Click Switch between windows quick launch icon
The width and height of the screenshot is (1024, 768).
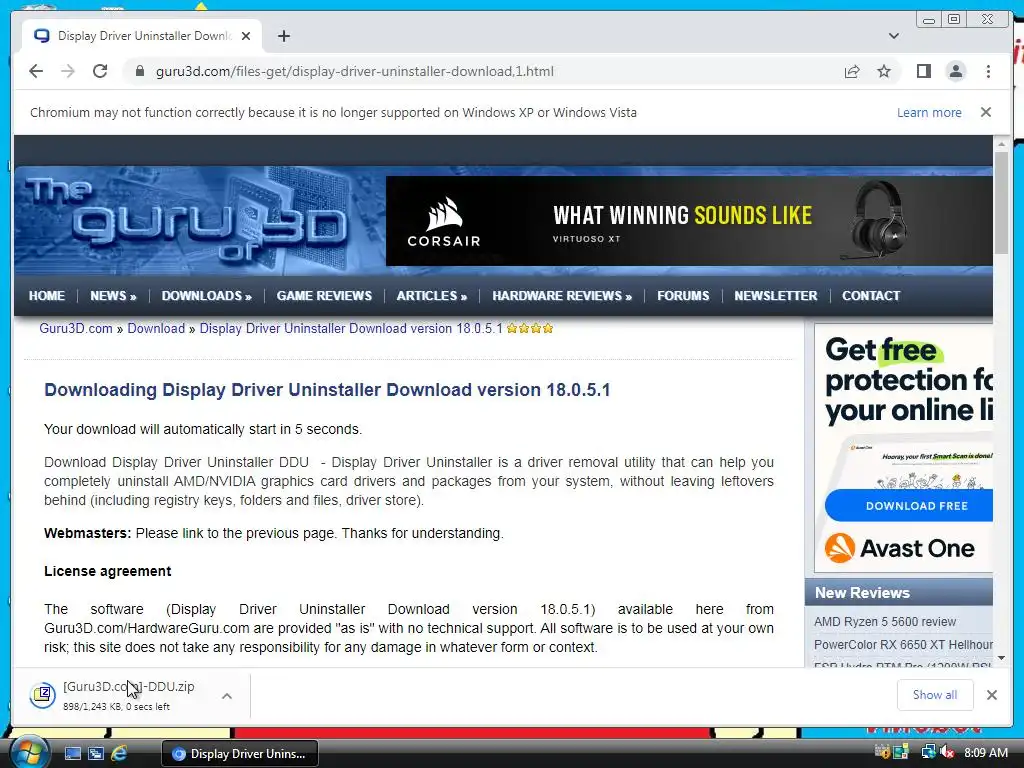click(x=95, y=754)
